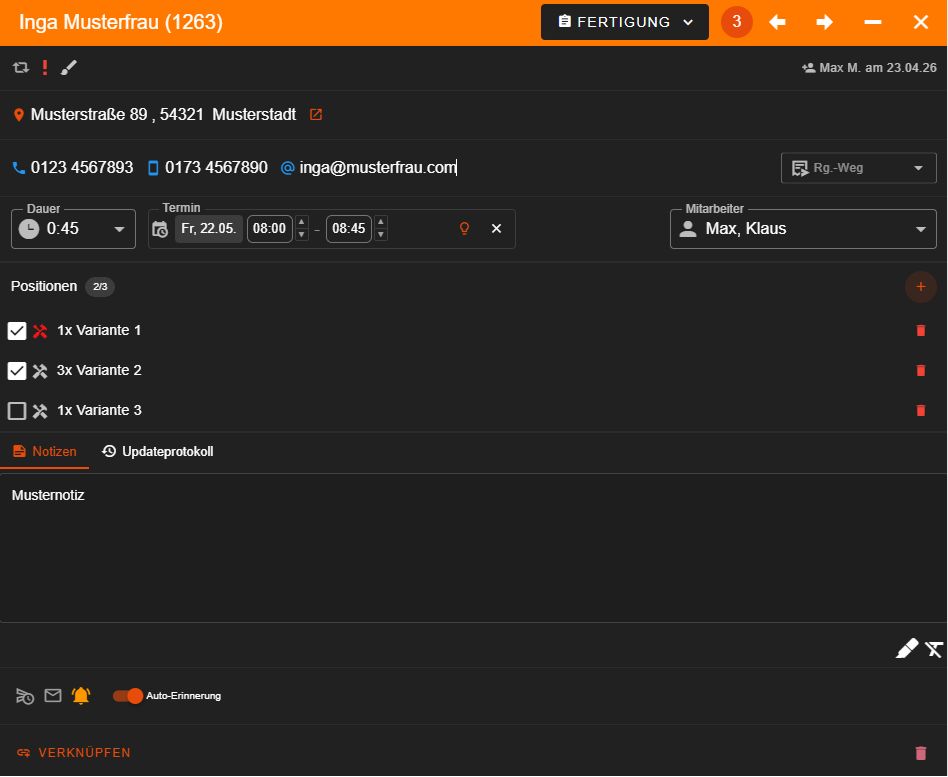Close the dialog with the X button

[x=921, y=22]
